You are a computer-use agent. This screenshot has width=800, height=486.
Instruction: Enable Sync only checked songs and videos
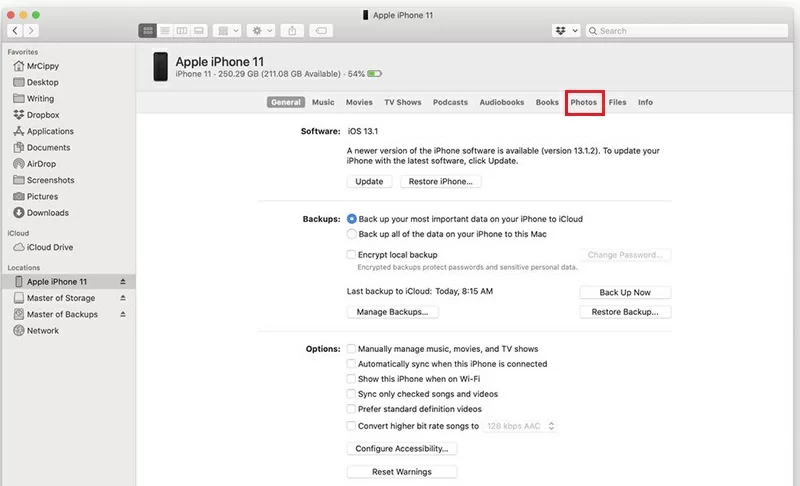pos(351,394)
